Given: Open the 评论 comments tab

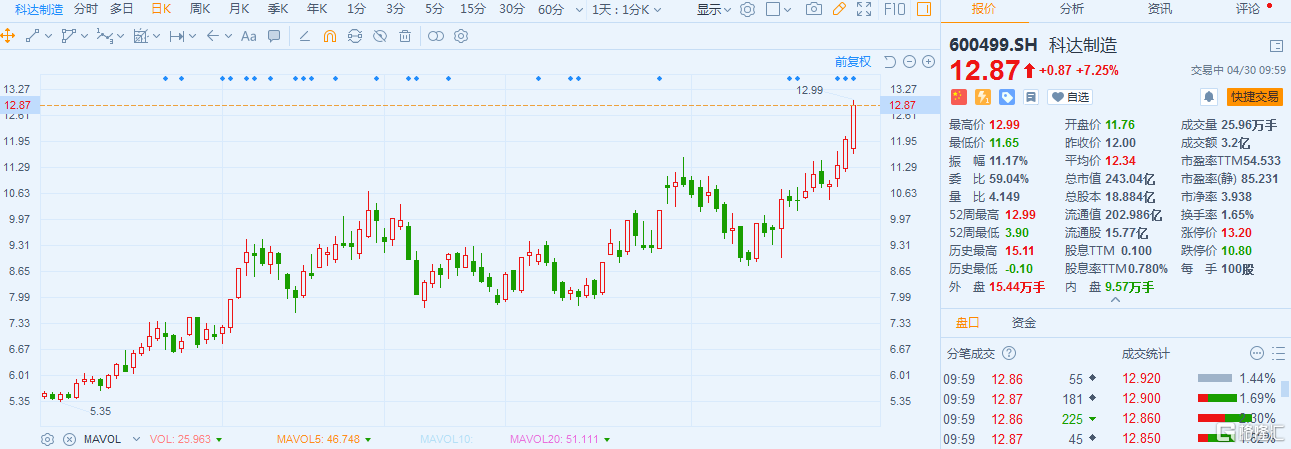Looking at the screenshot, I should [1248, 9].
